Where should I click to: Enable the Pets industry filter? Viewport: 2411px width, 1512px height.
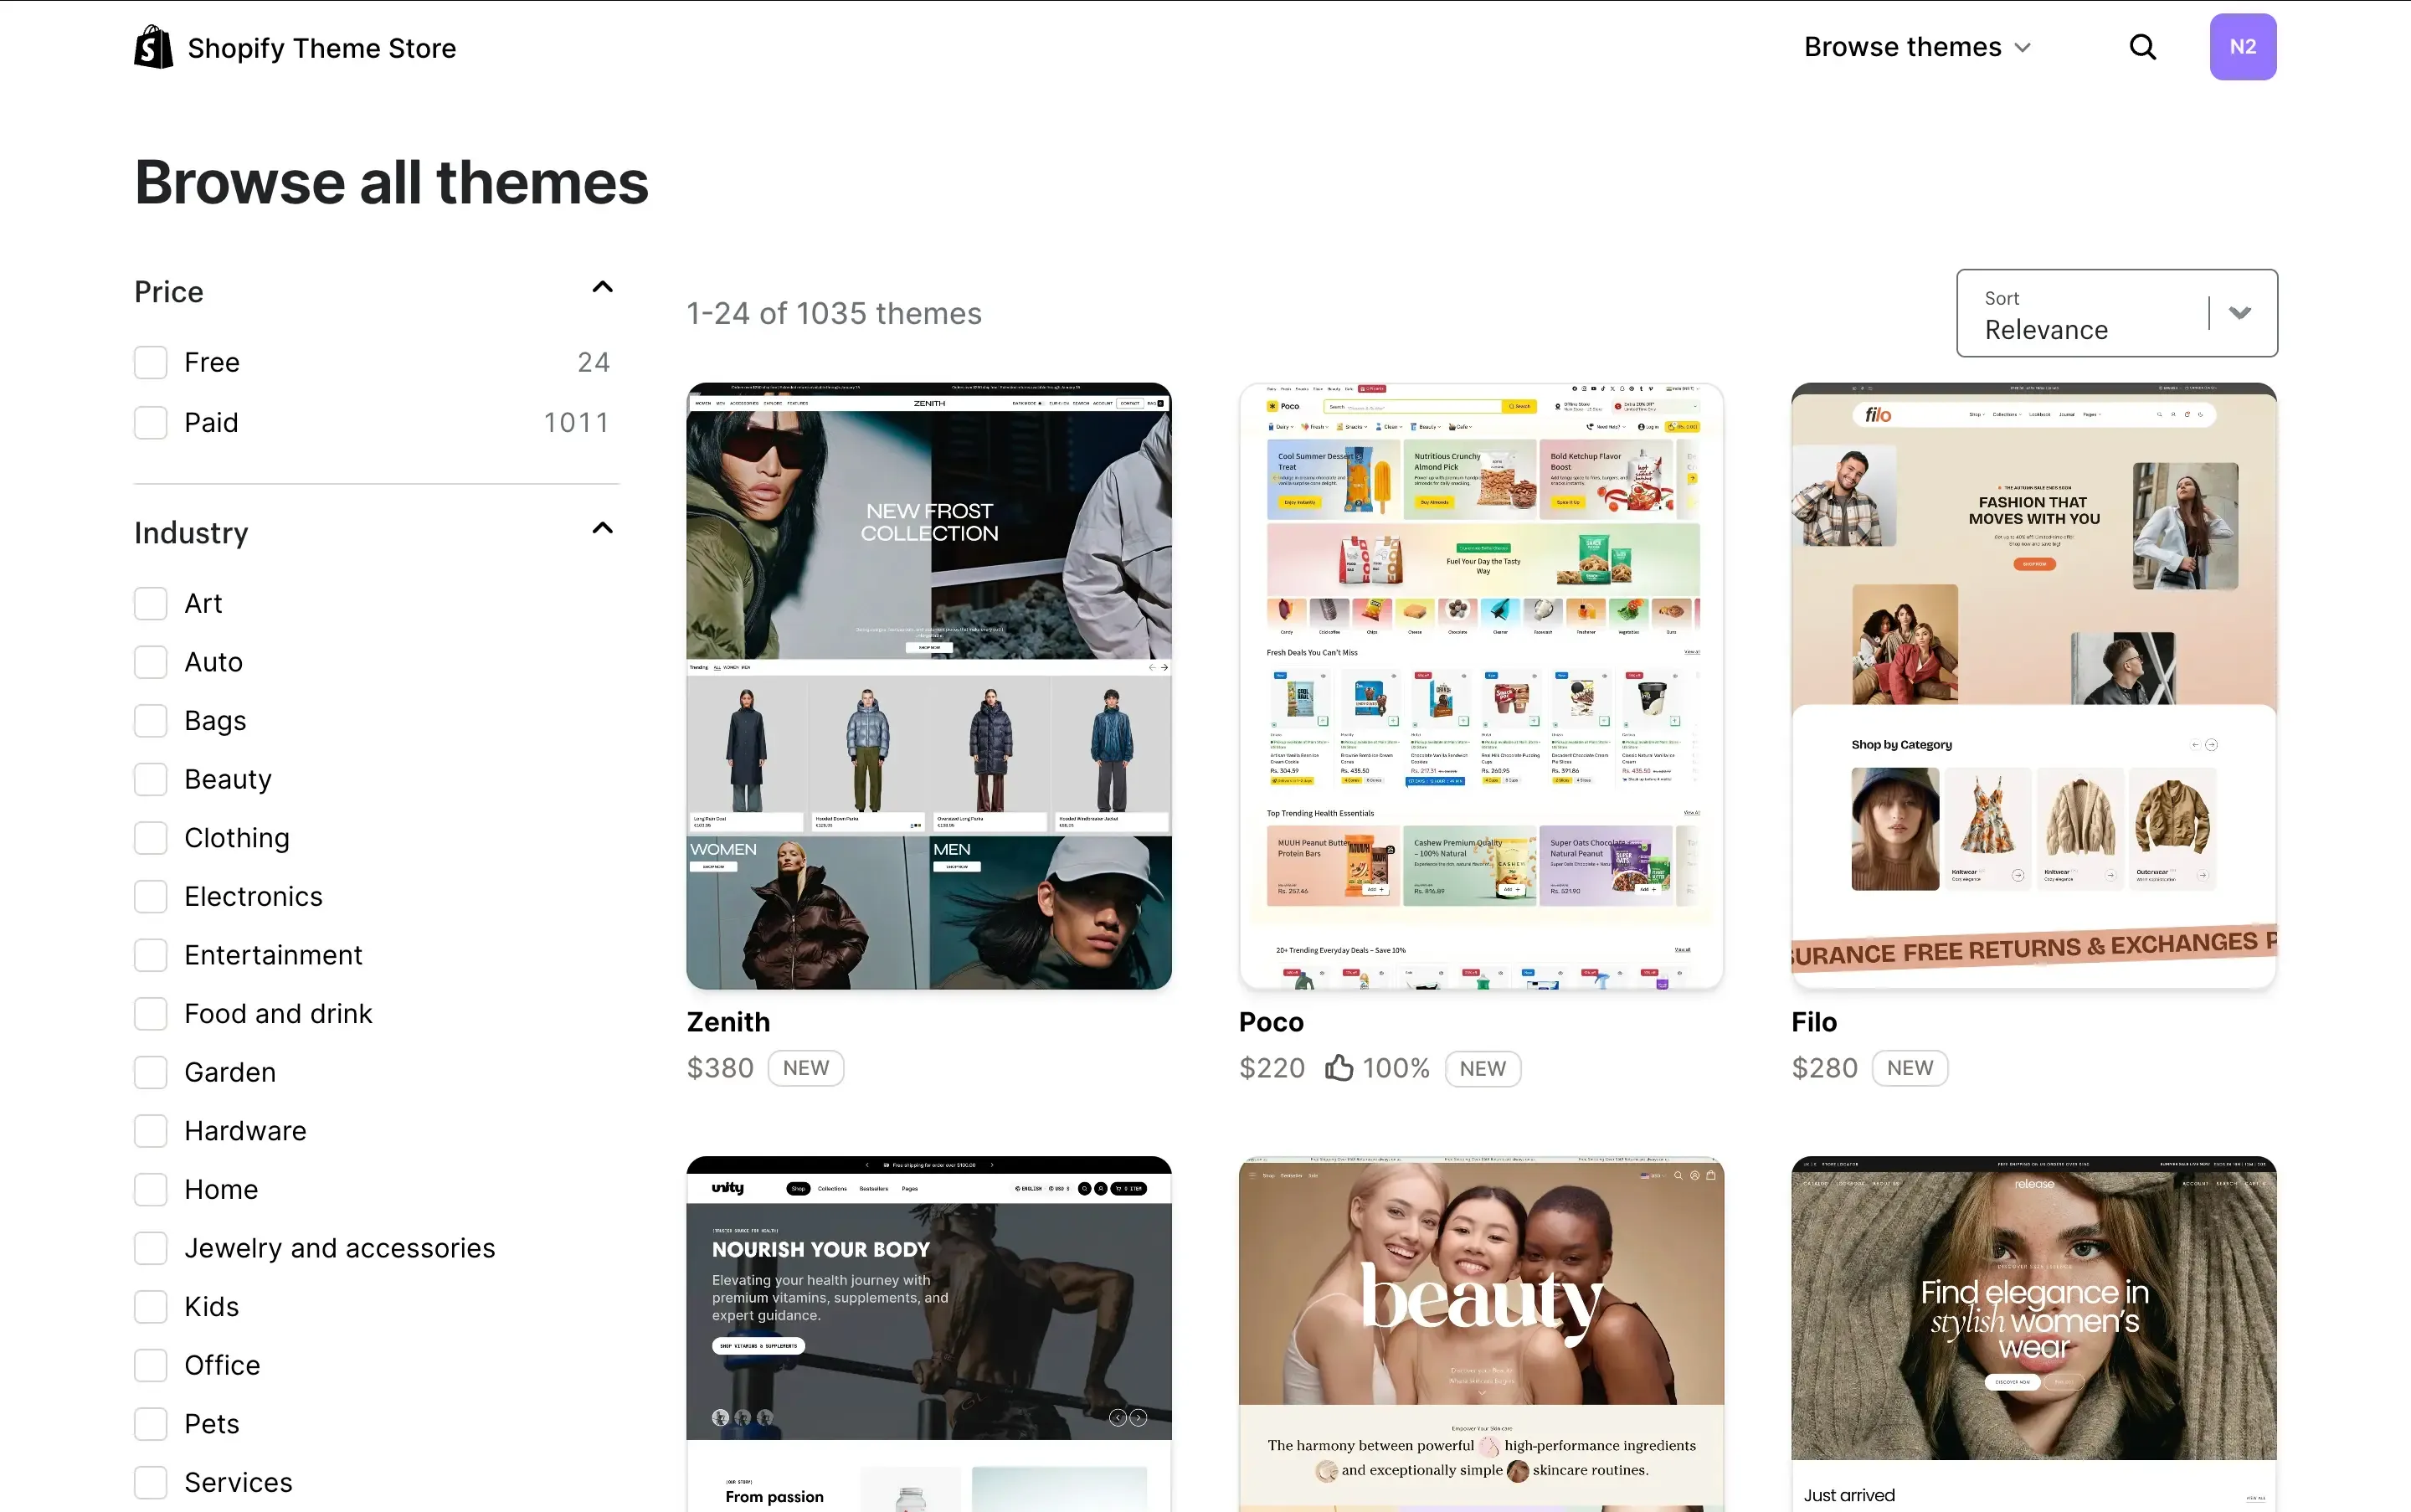[150, 1423]
